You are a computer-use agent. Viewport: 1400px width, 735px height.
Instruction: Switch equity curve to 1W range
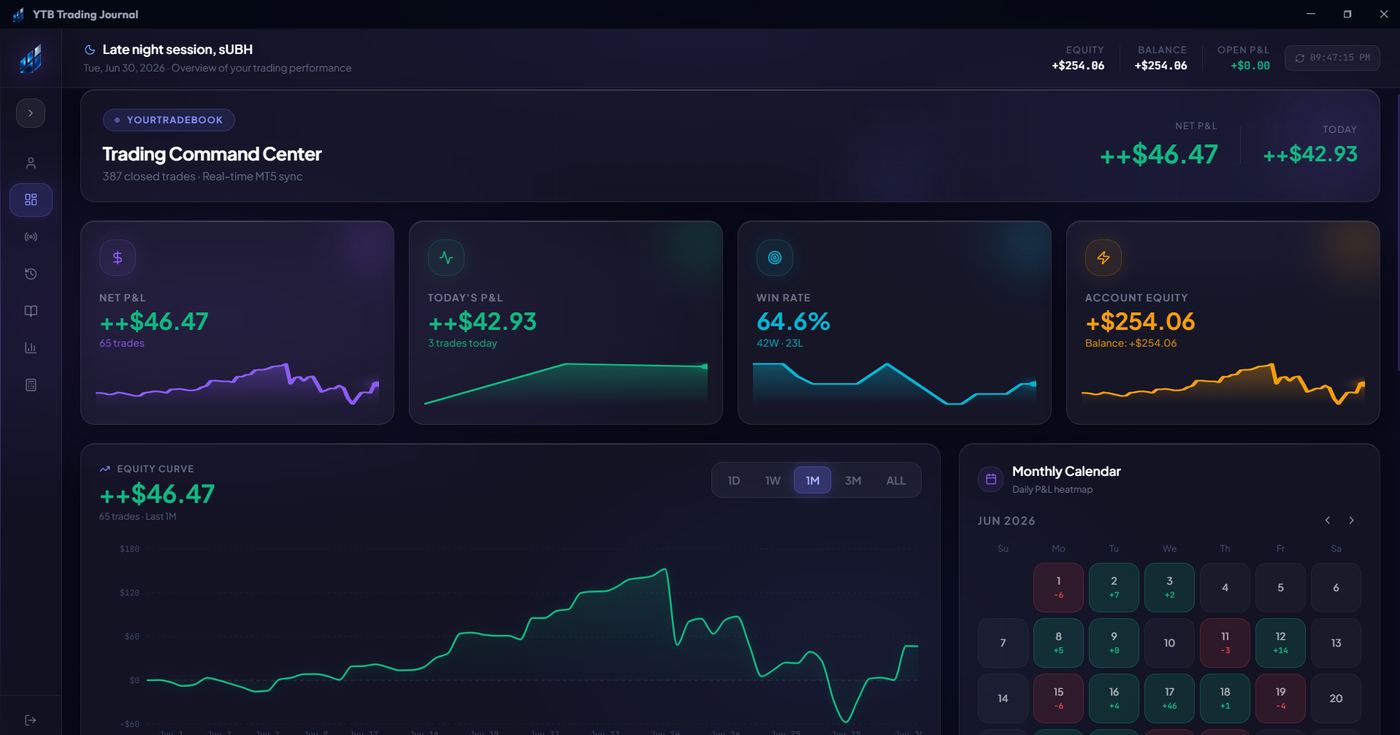pos(773,480)
